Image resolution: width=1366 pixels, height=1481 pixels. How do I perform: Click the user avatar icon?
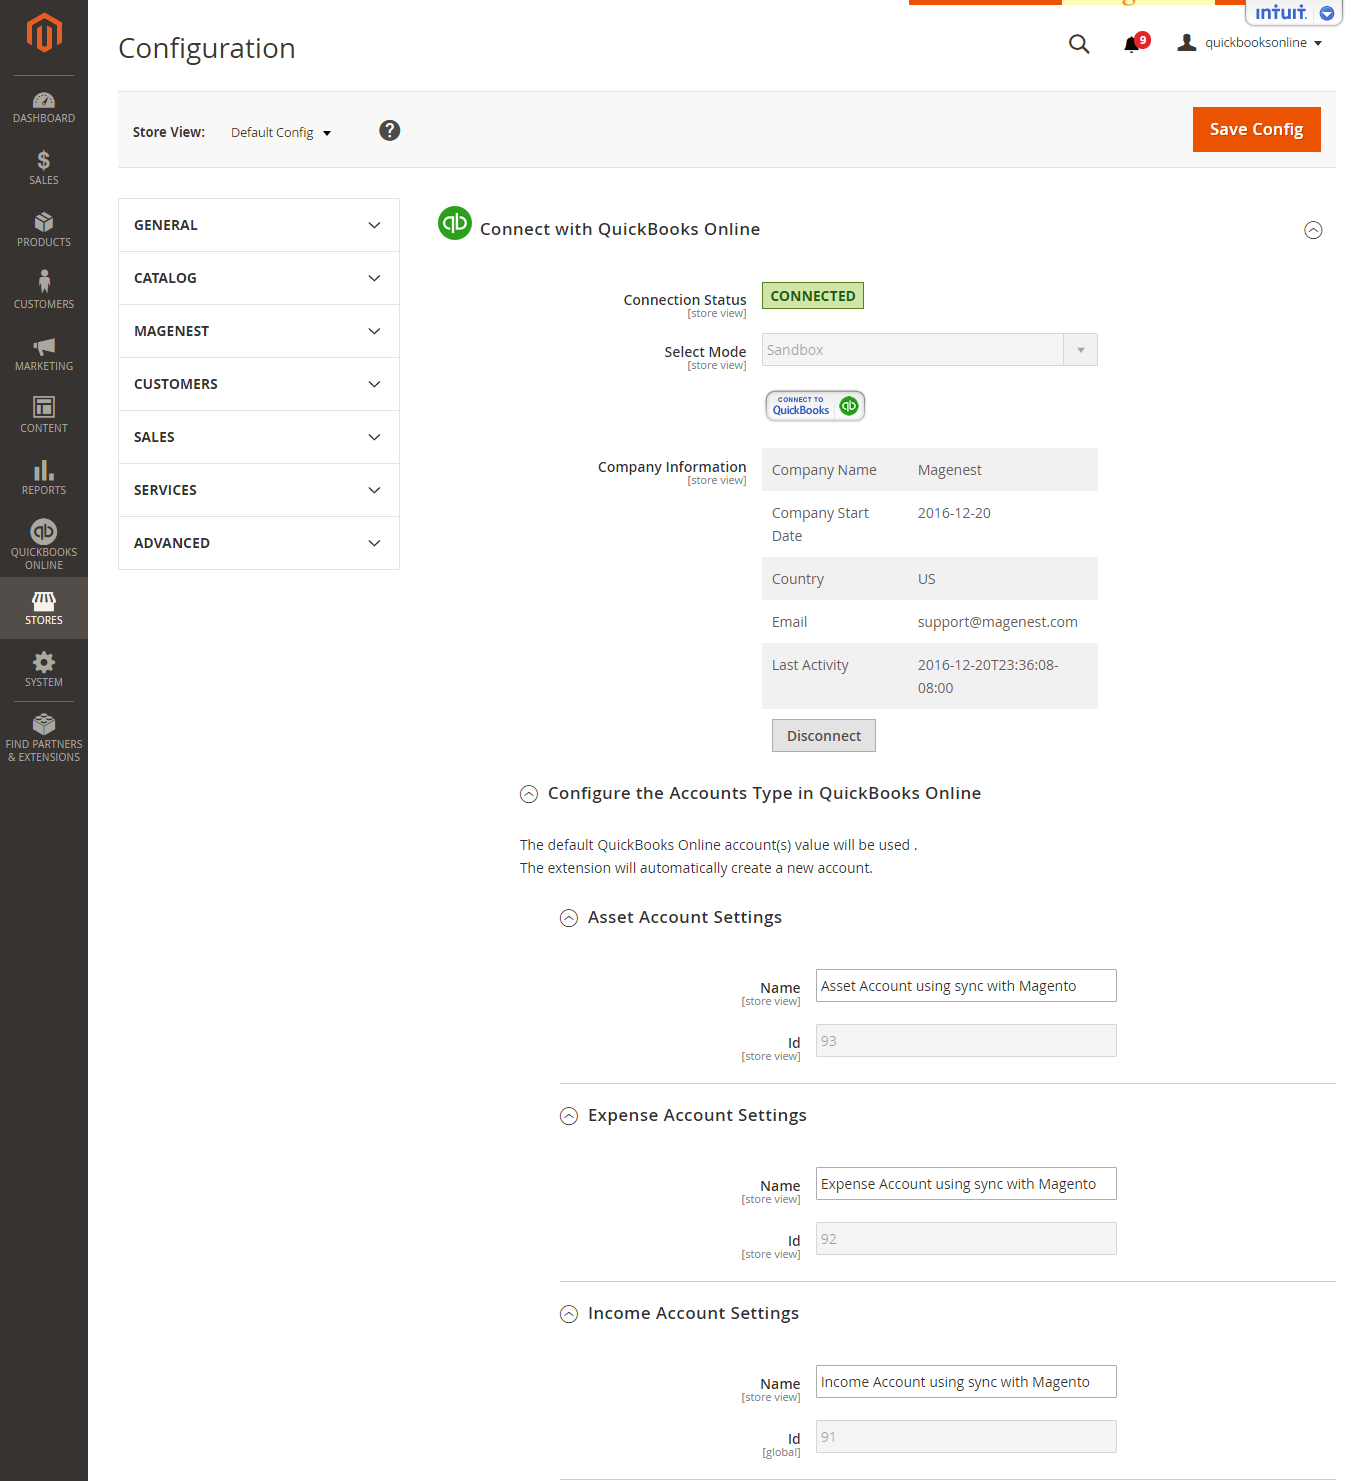point(1187,42)
